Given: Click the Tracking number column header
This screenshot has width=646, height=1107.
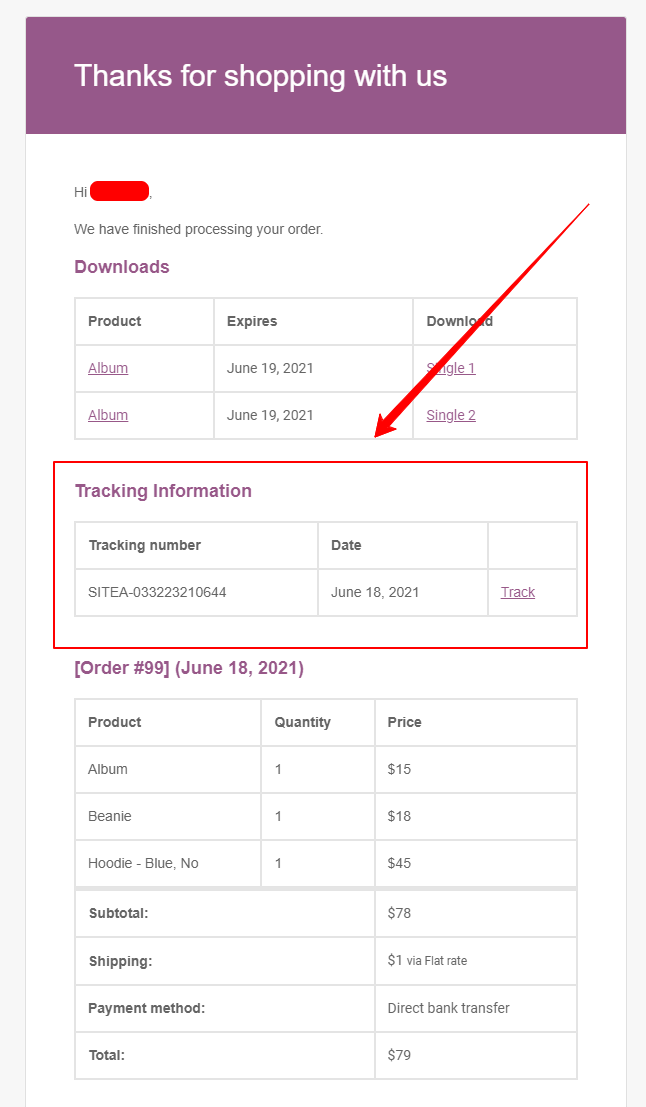Looking at the screenshot, I should pos(145,545).
